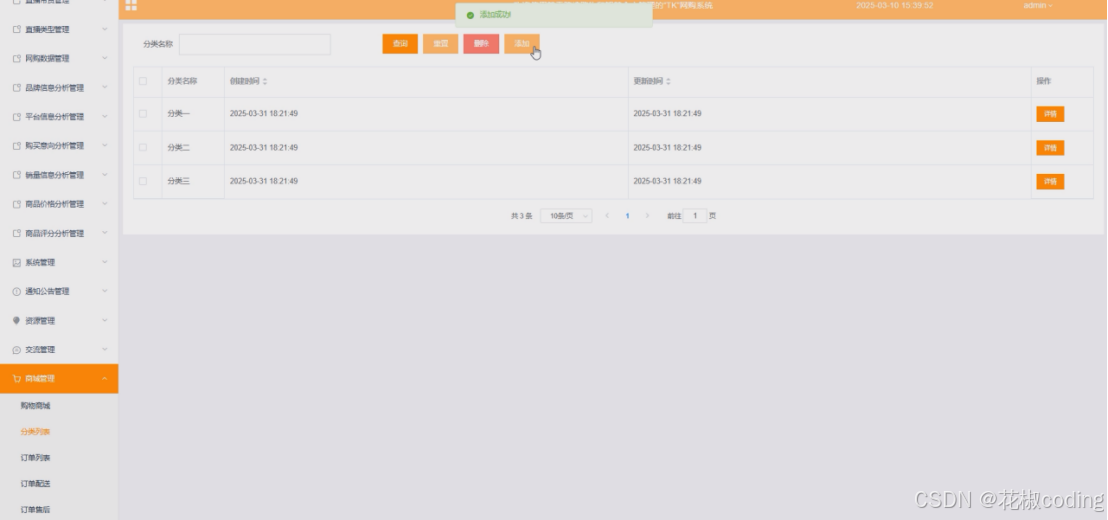
Task: Click the icon beside 购买意向分析管理
Action: click(x=17, y=146)
